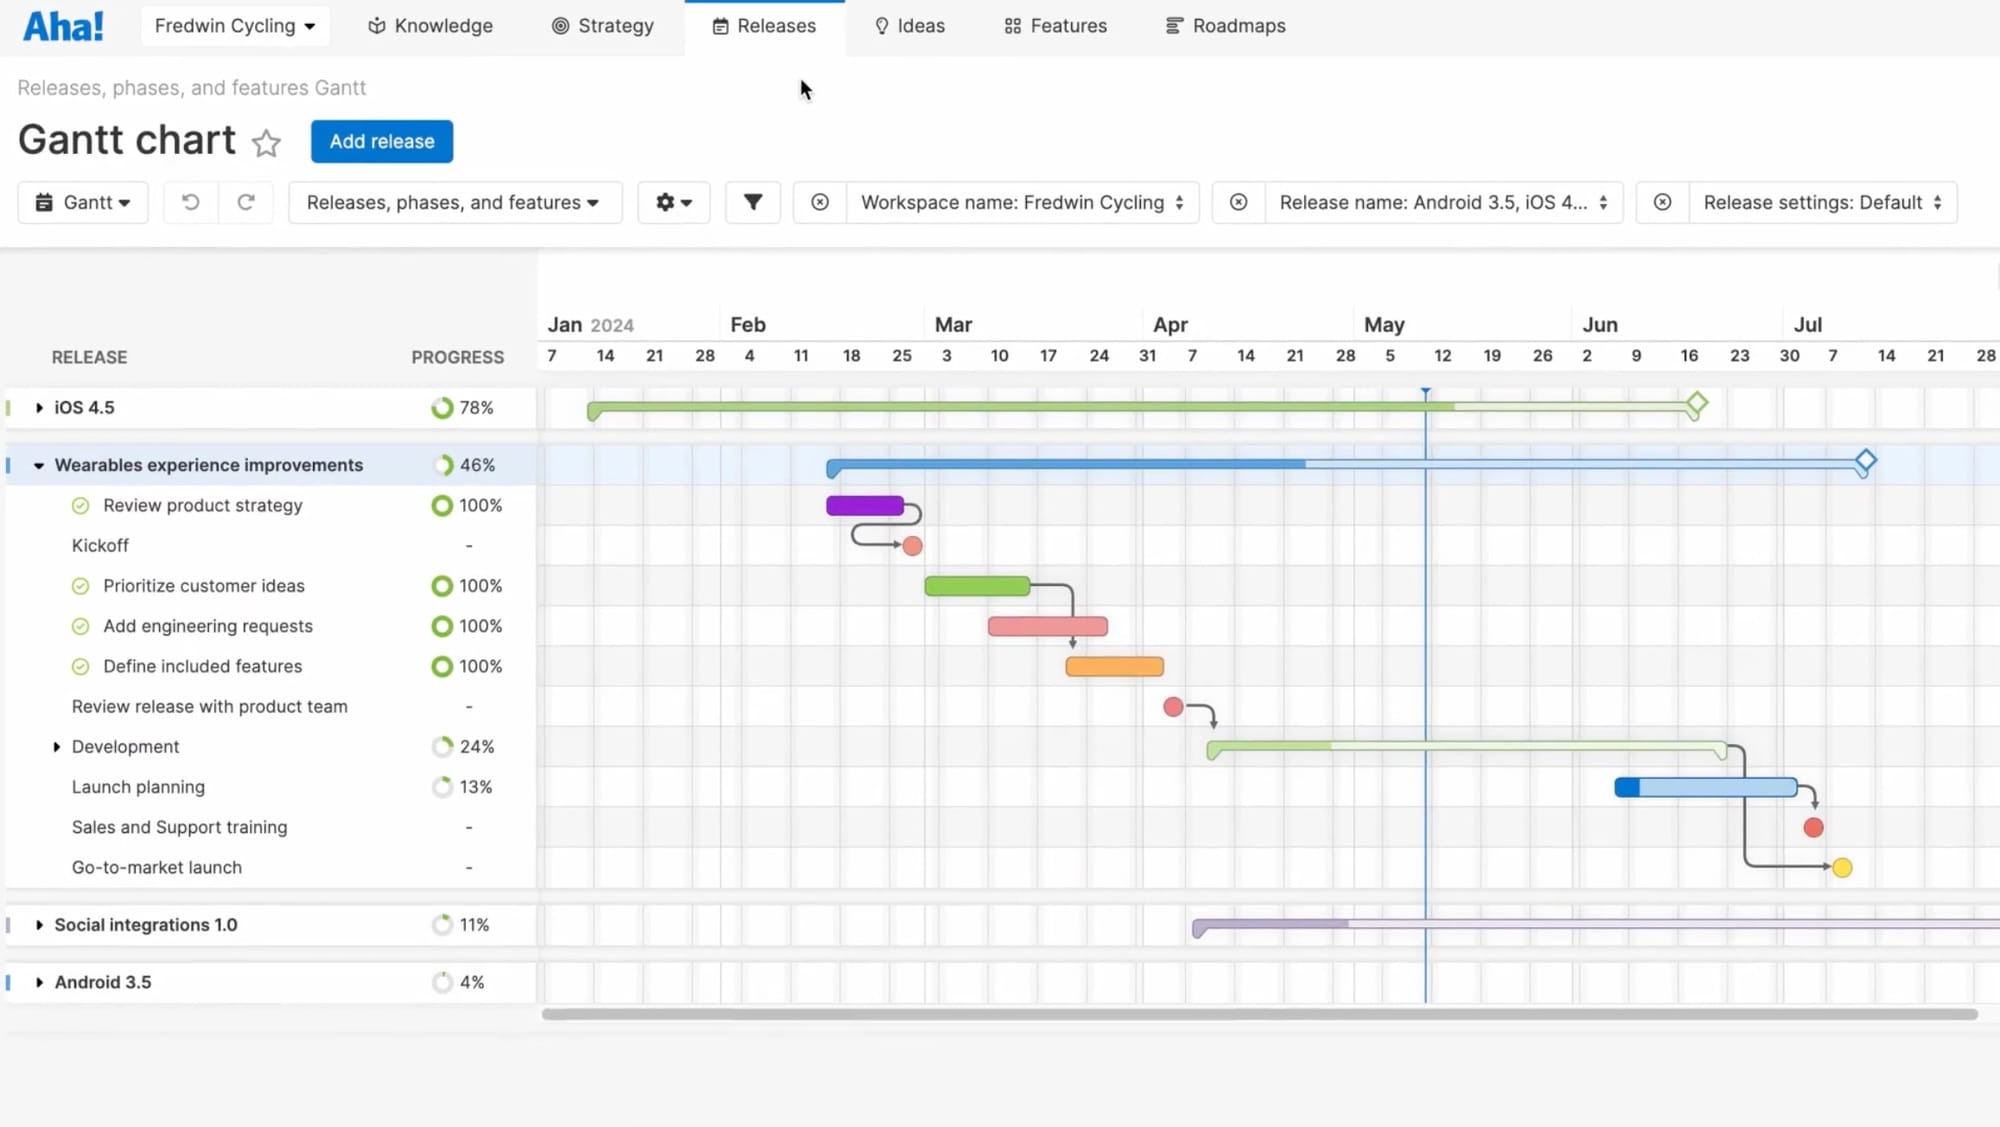2000x1127 pixels.
Task: Expand the Development phase row
Action: pyautogui.click(x=56, y=747)
